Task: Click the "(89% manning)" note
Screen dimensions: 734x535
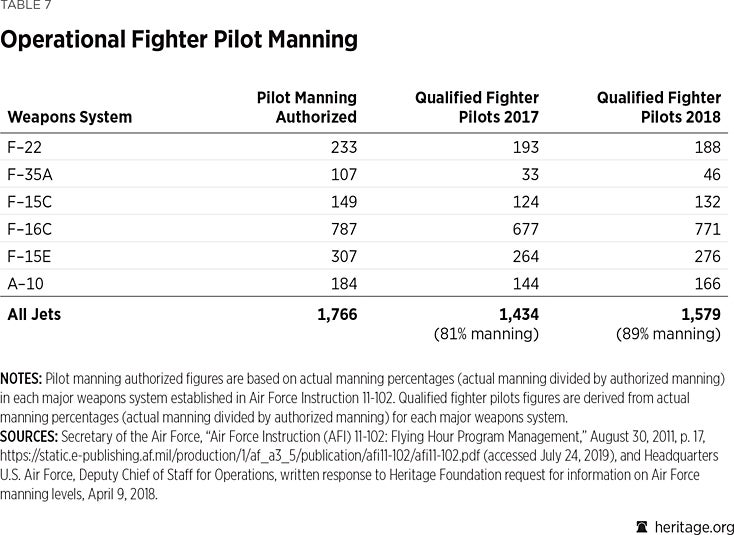Action: pyautogui.click(x=667, y=334)
